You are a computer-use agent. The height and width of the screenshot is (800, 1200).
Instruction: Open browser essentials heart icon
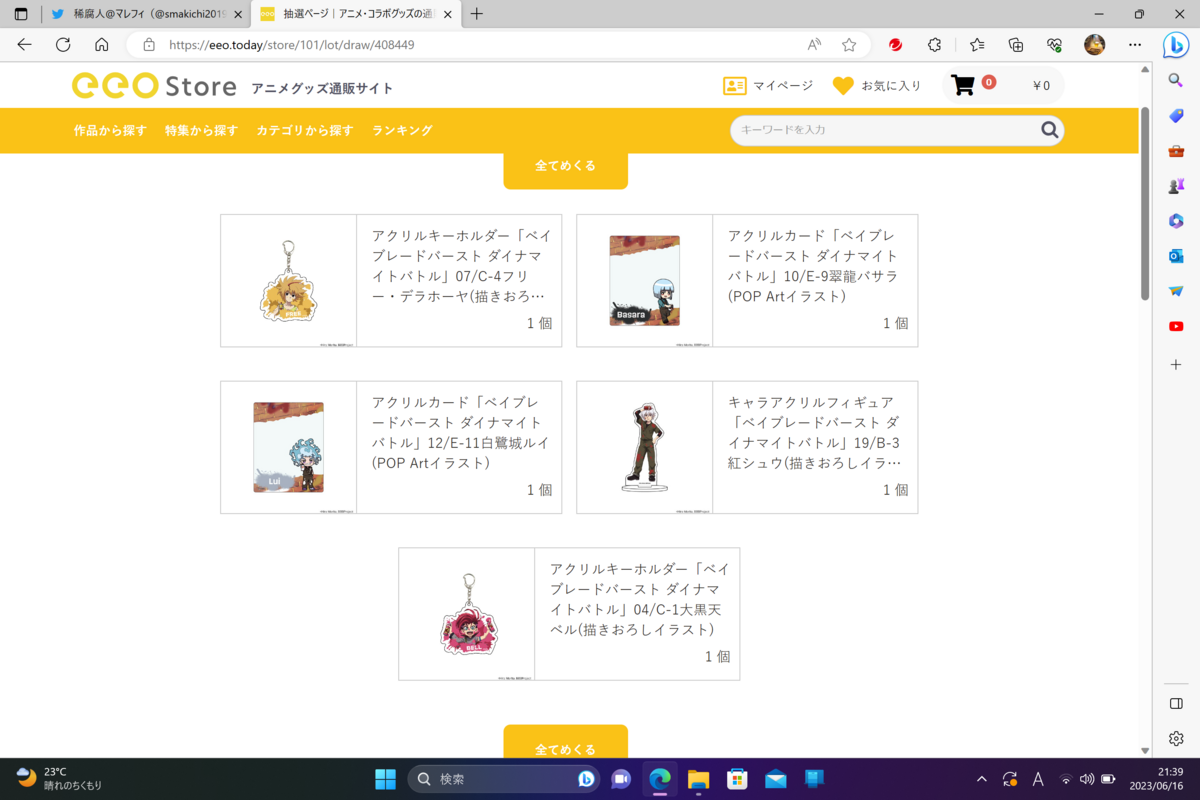(x=1054, y=45)
